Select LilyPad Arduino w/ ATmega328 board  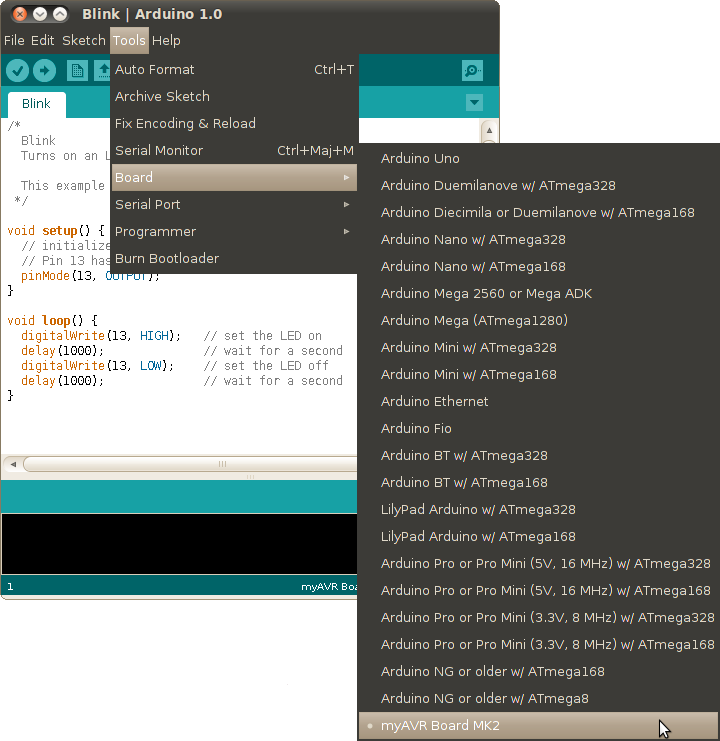(x=539, y=509)
